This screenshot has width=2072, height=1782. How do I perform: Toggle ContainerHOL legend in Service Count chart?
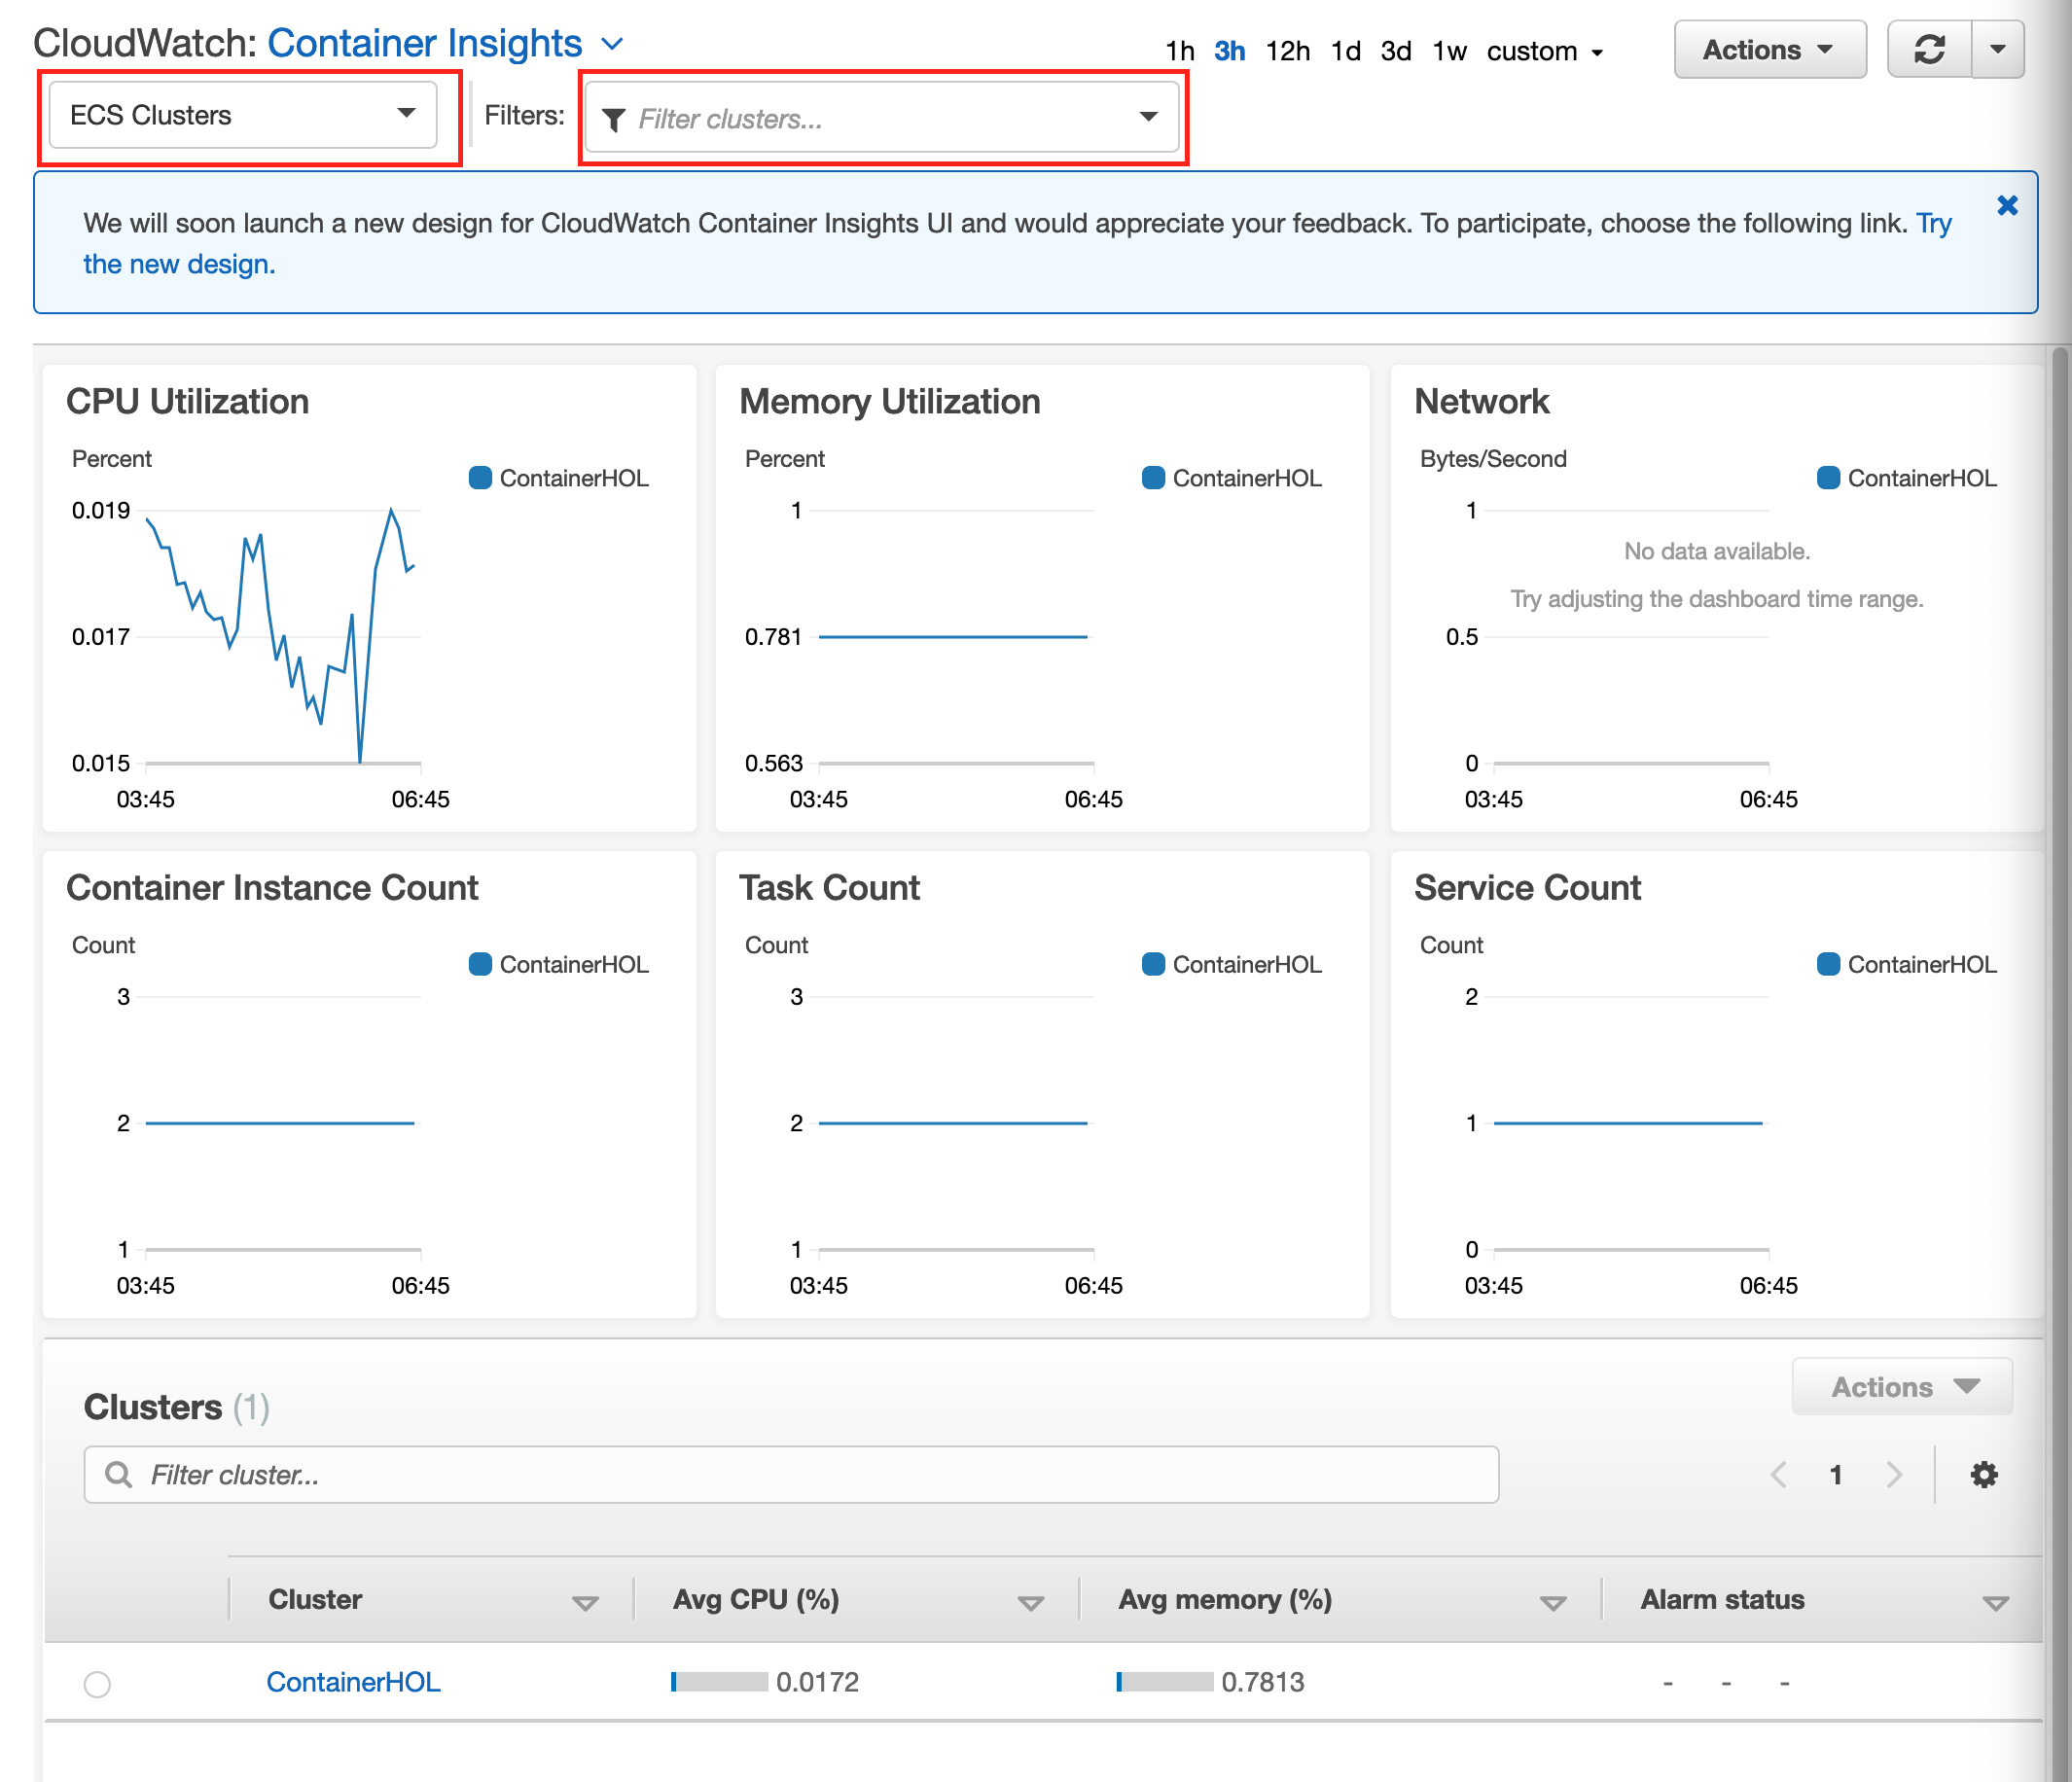(x=1907, y=964)
